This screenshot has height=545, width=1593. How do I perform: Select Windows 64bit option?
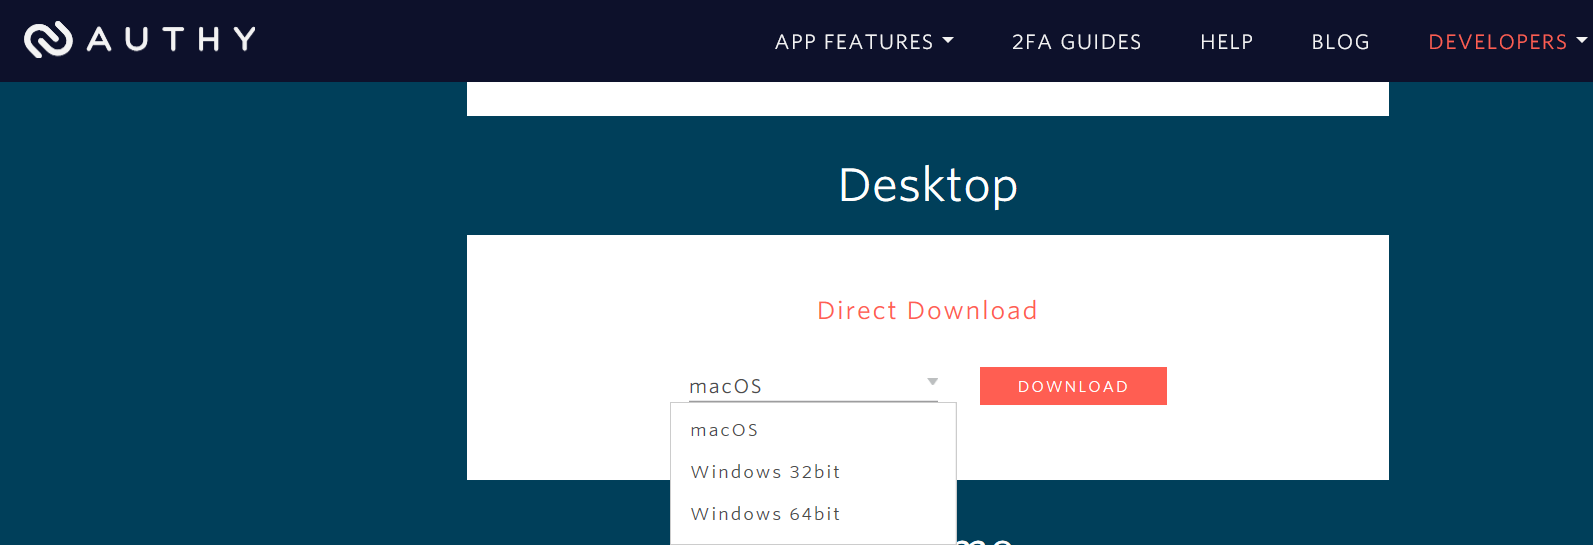point(813,514)
